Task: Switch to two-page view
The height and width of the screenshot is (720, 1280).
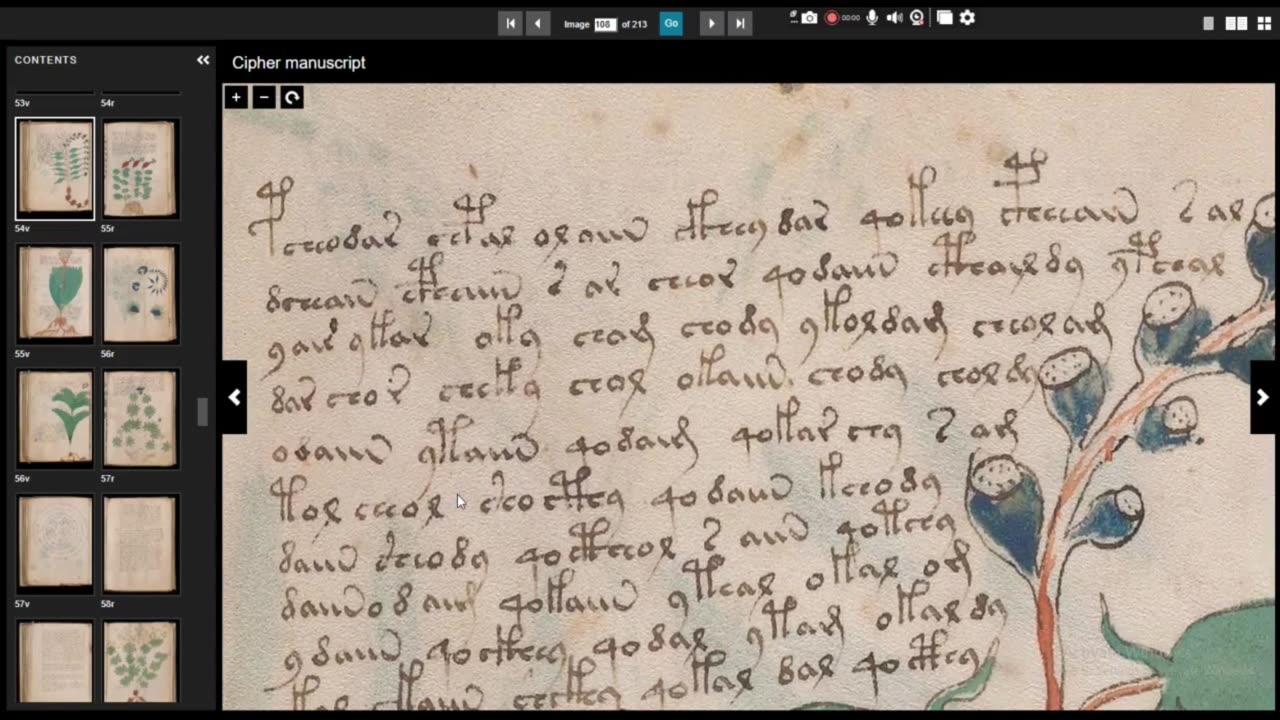Action: [1236, 23]
